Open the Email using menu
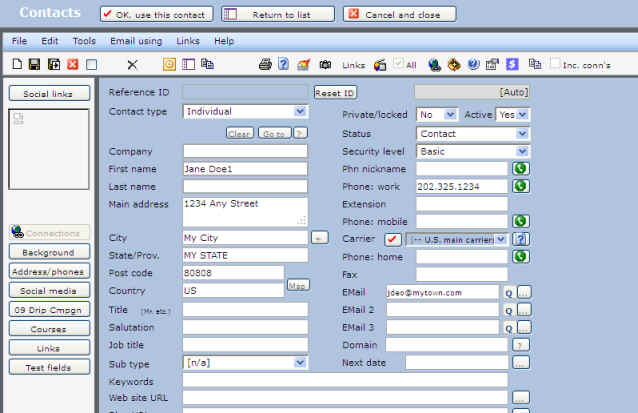This screenshot has height=413, width=638. click(x=136, y=41)
